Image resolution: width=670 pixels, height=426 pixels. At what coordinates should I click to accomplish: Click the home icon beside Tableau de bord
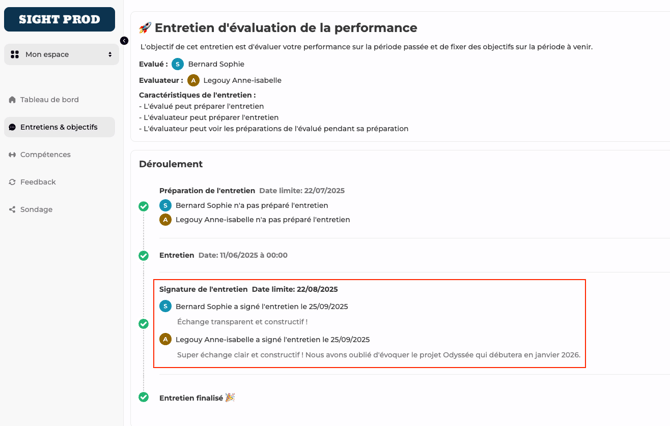pyautogui.click(x=12, y=100)
